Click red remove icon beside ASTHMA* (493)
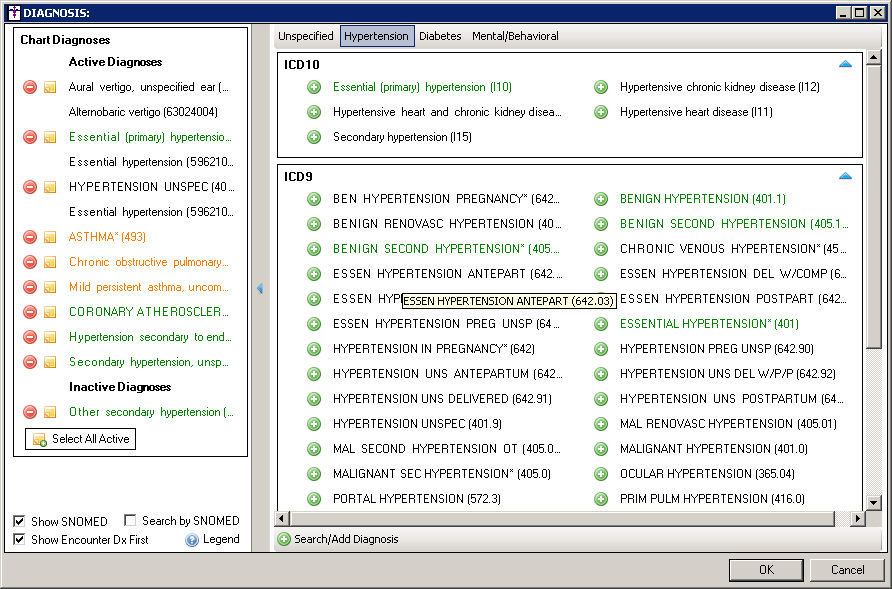This screenshot has height=589, width=892. [30, 237]
